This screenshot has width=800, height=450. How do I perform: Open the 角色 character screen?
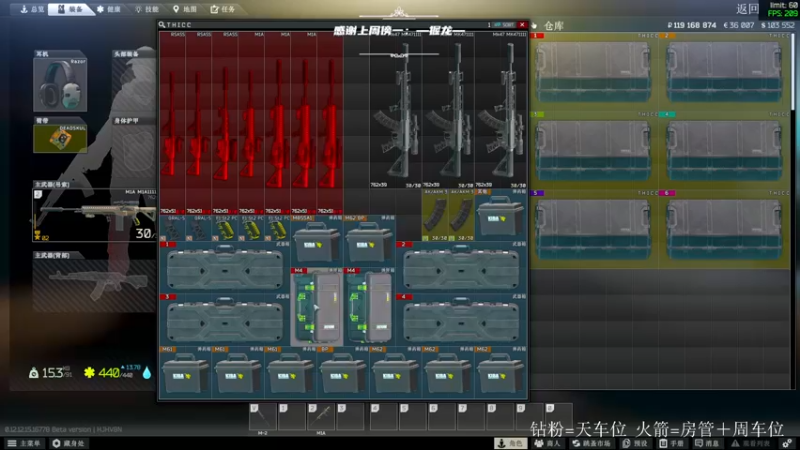pyautogui.click(x=511, y=443)
